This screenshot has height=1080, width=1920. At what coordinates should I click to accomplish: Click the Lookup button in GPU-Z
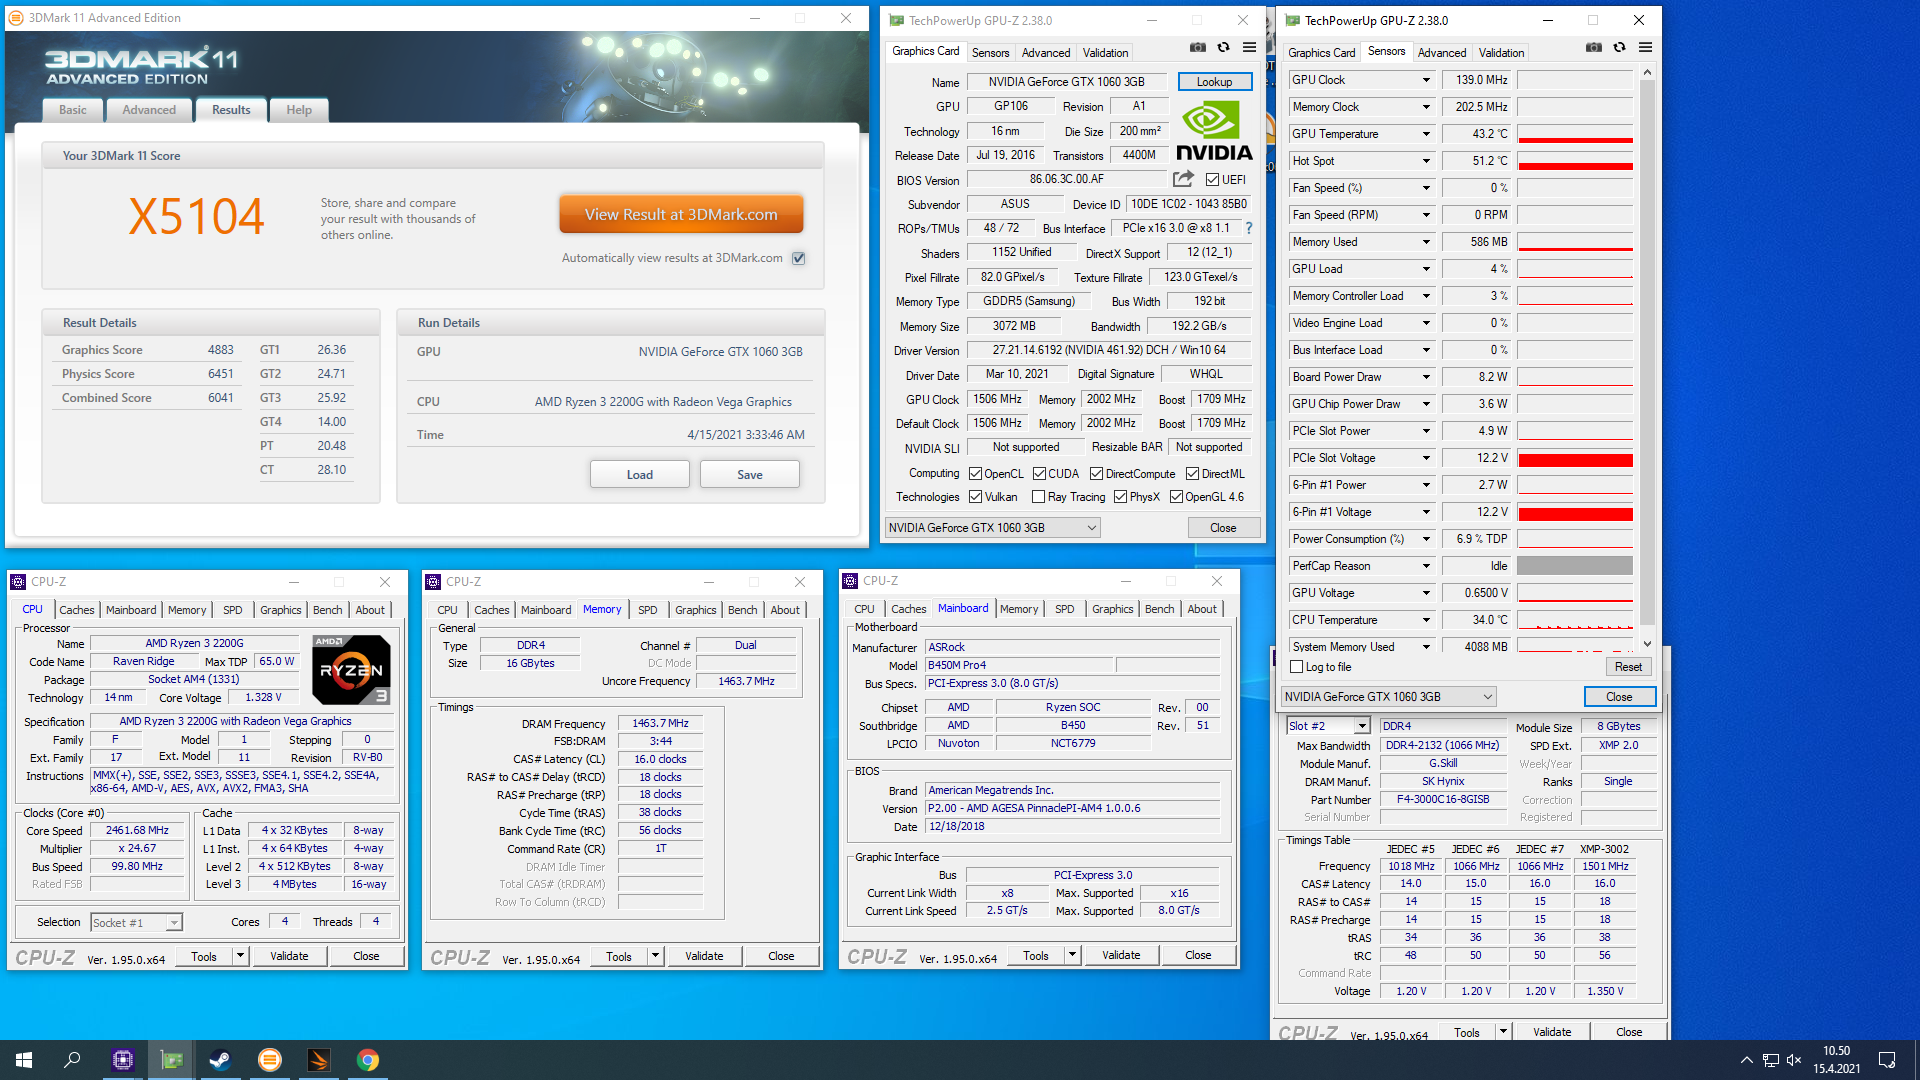coord(1214,82)
